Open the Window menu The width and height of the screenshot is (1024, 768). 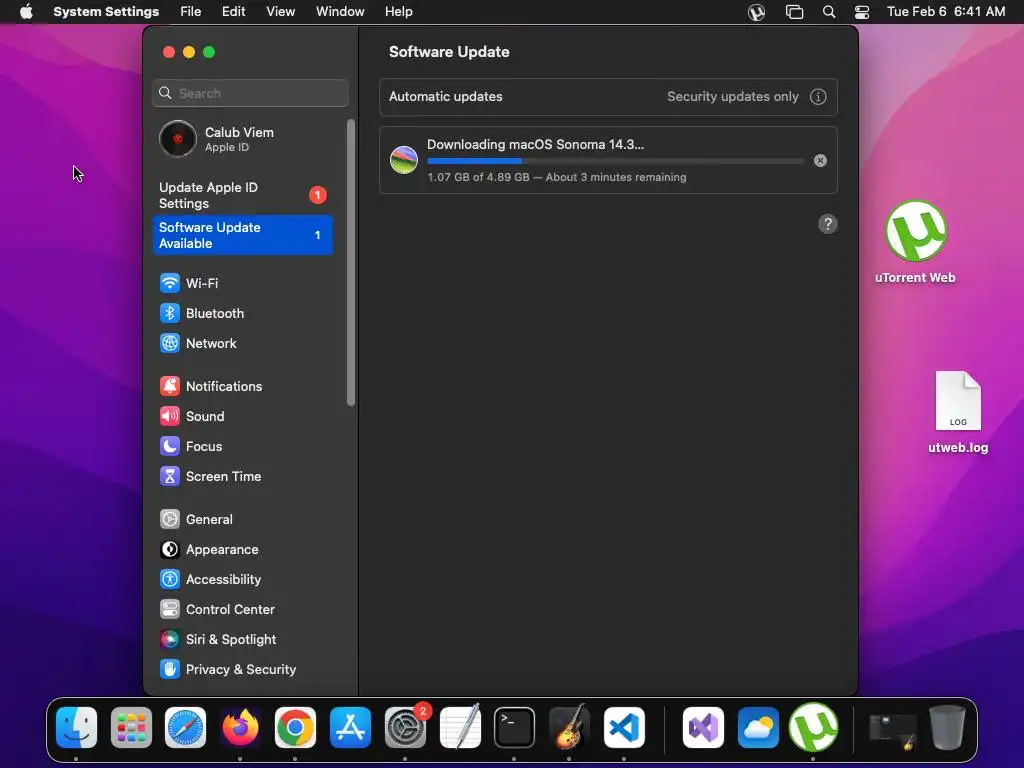click(x=340, y=12)
